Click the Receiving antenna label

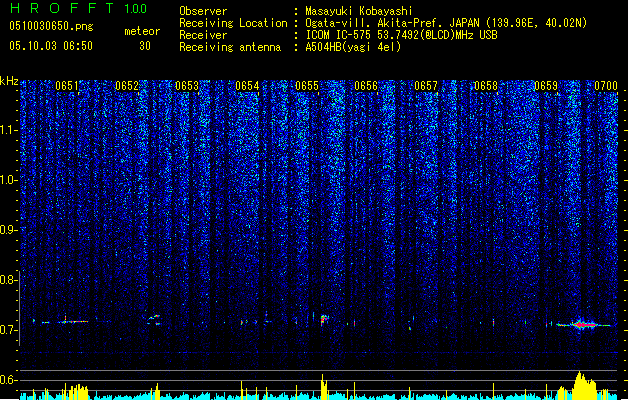tap(230, 47)
